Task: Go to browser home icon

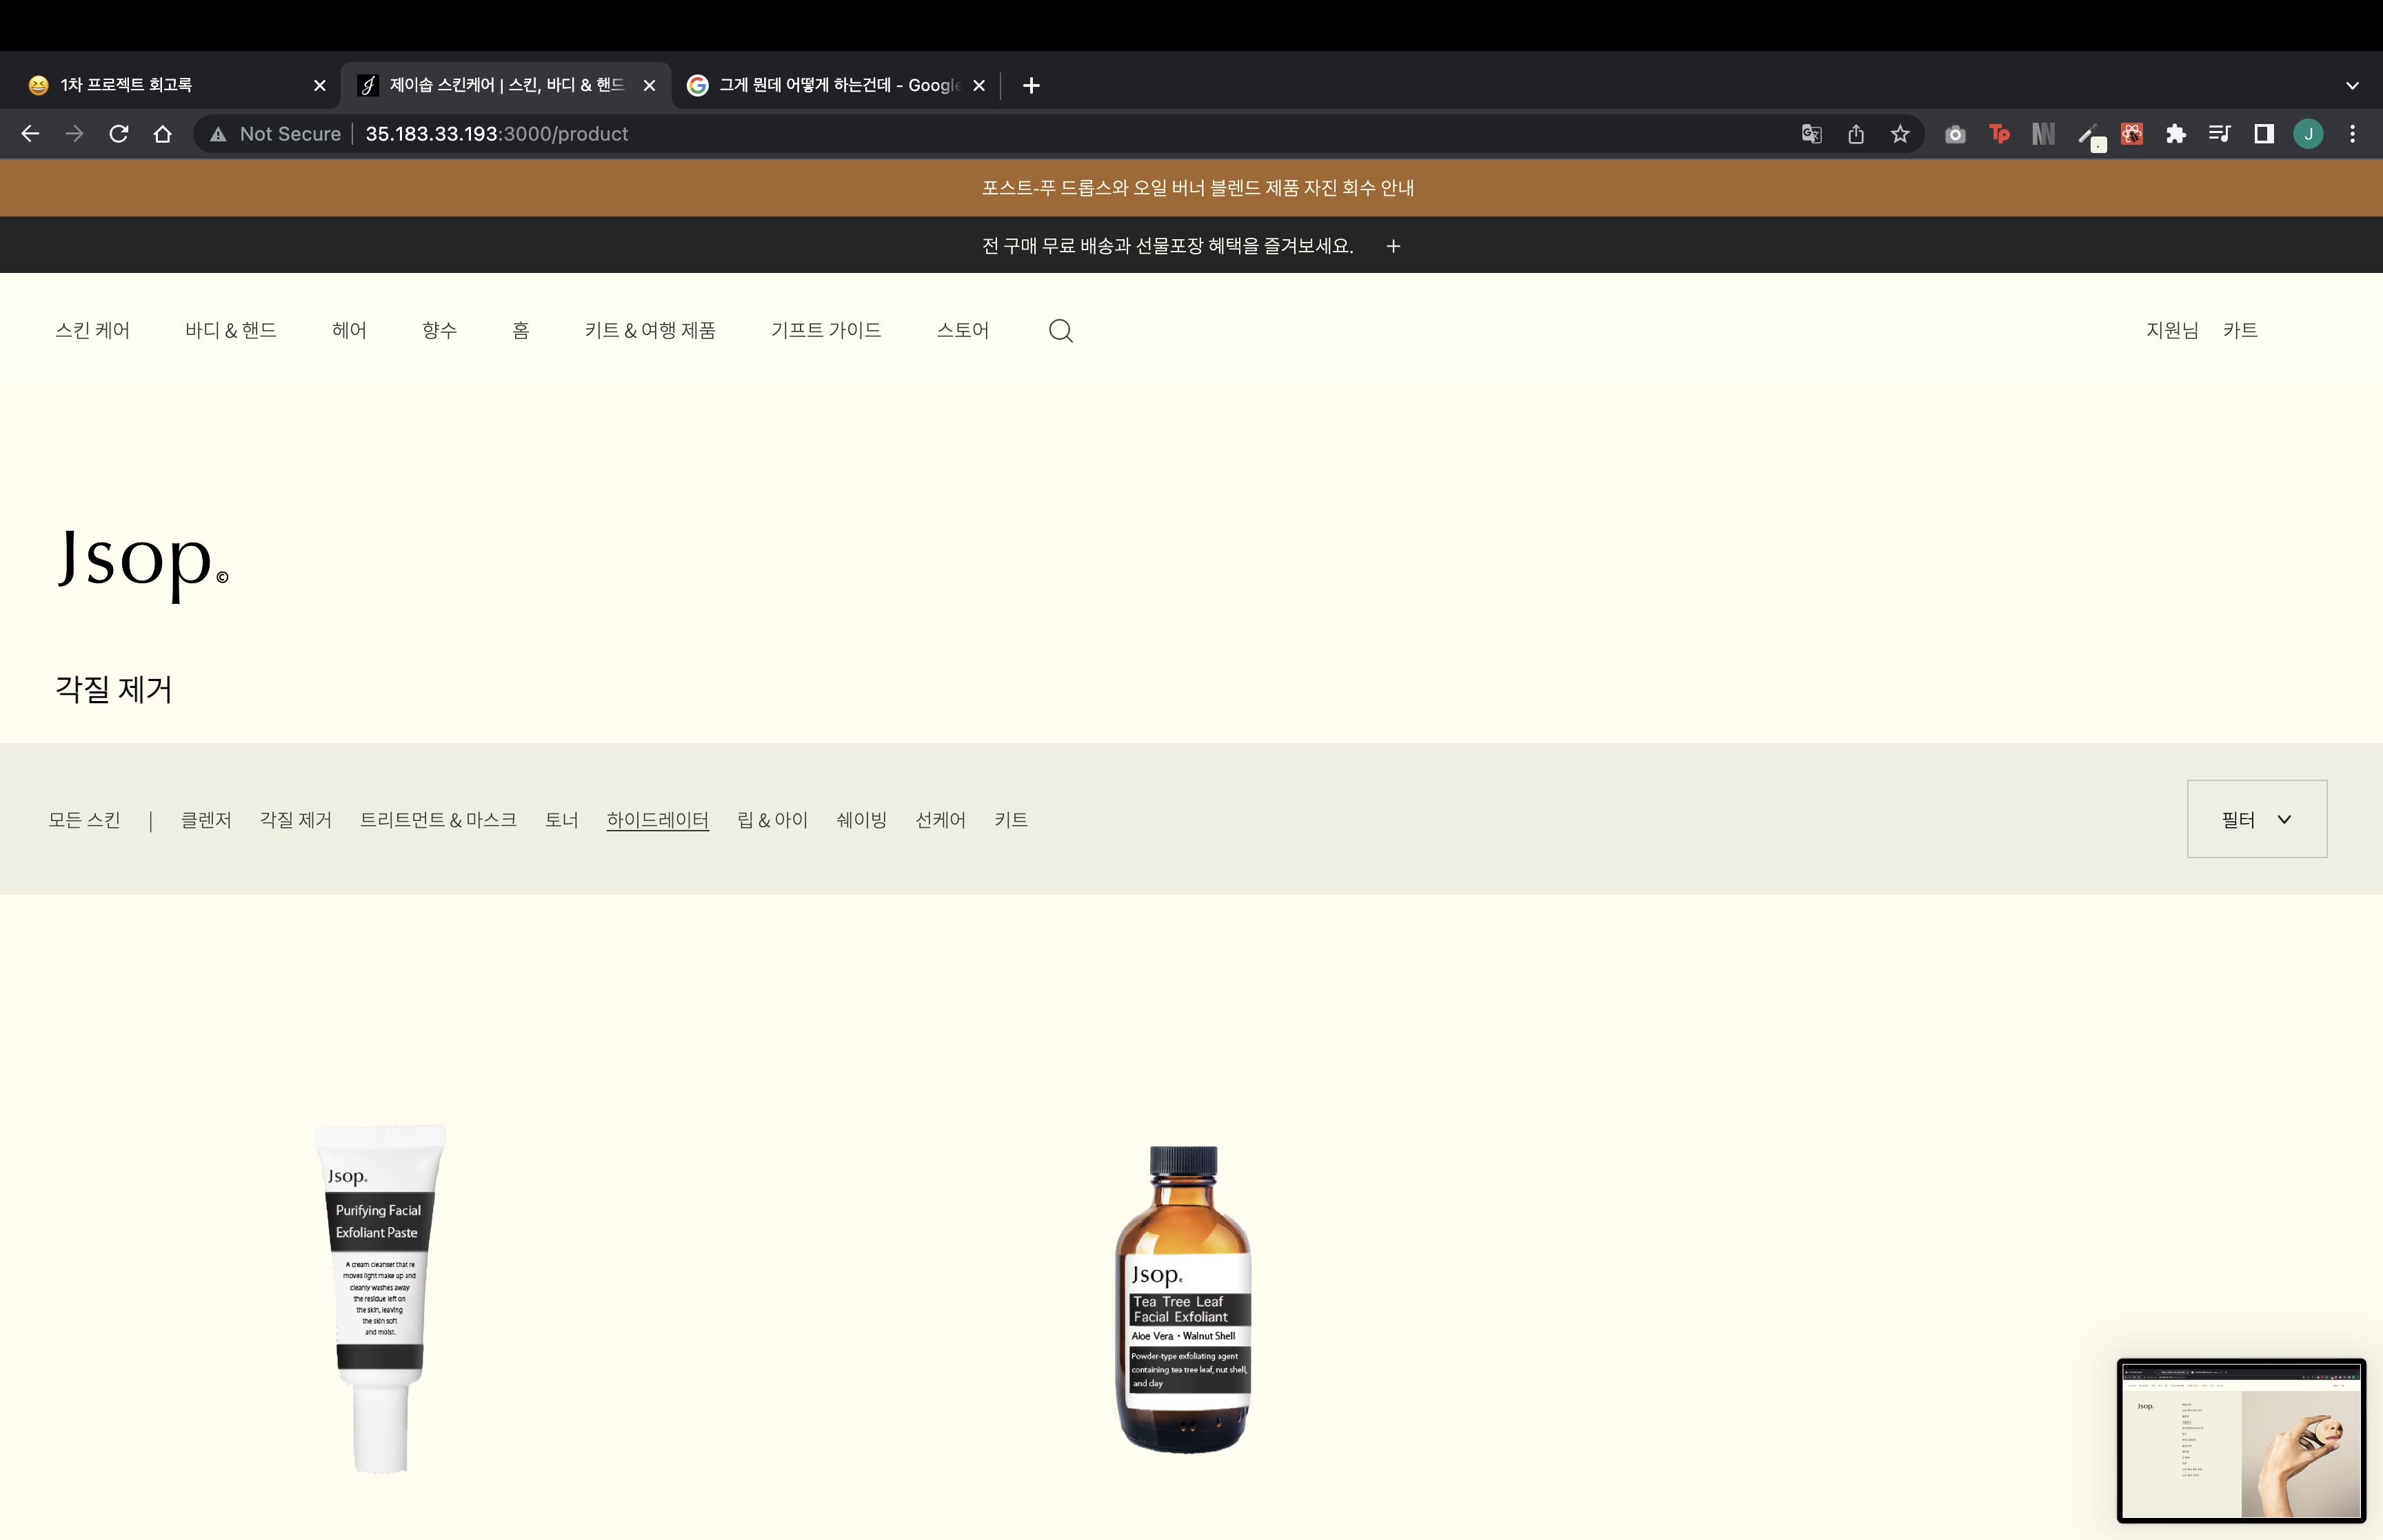Action: coord(163,134)
